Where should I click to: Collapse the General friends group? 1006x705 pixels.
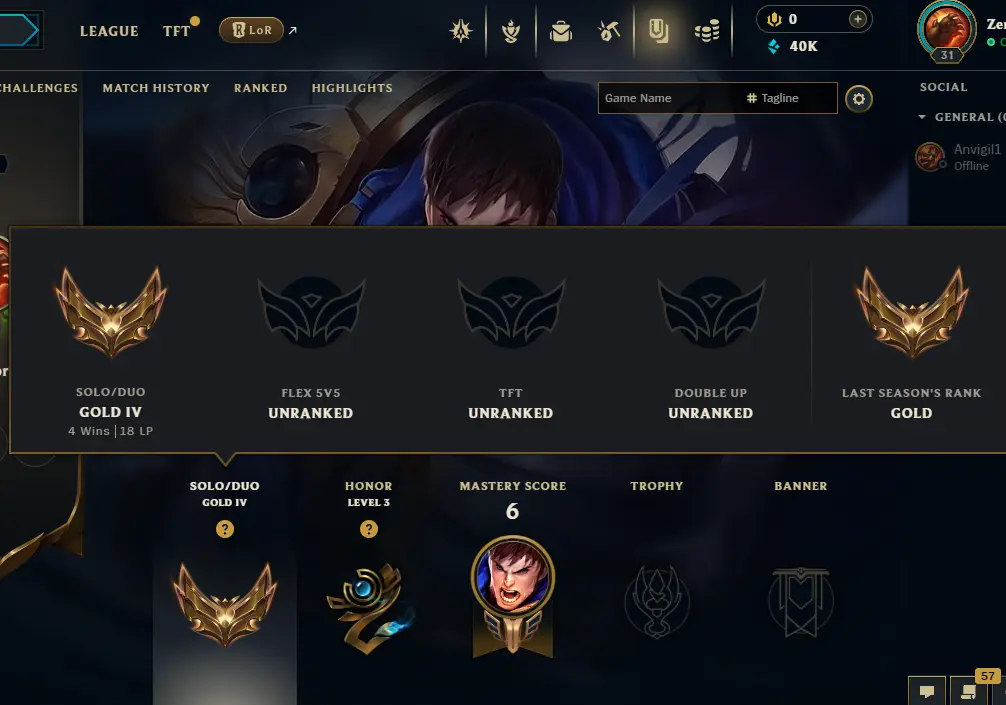922,117
